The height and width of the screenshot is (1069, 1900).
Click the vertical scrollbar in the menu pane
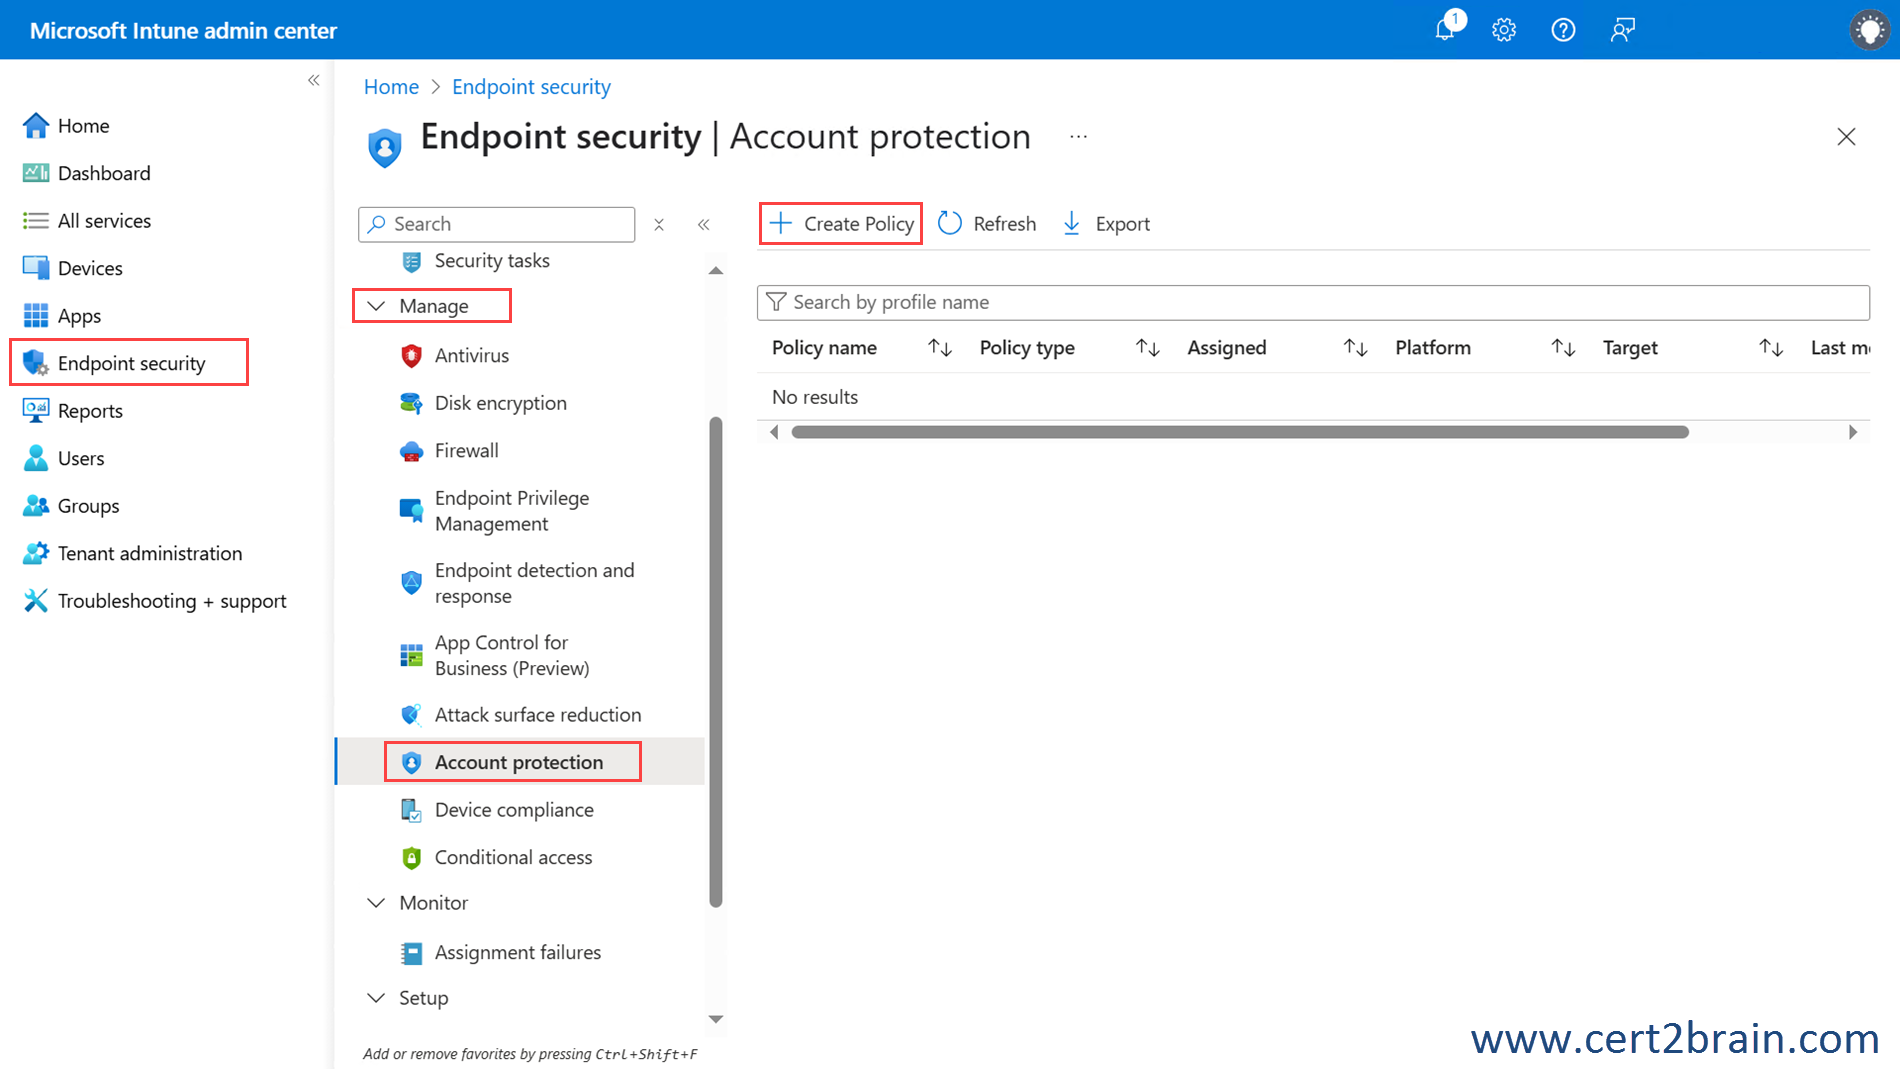tap(716, 662)
